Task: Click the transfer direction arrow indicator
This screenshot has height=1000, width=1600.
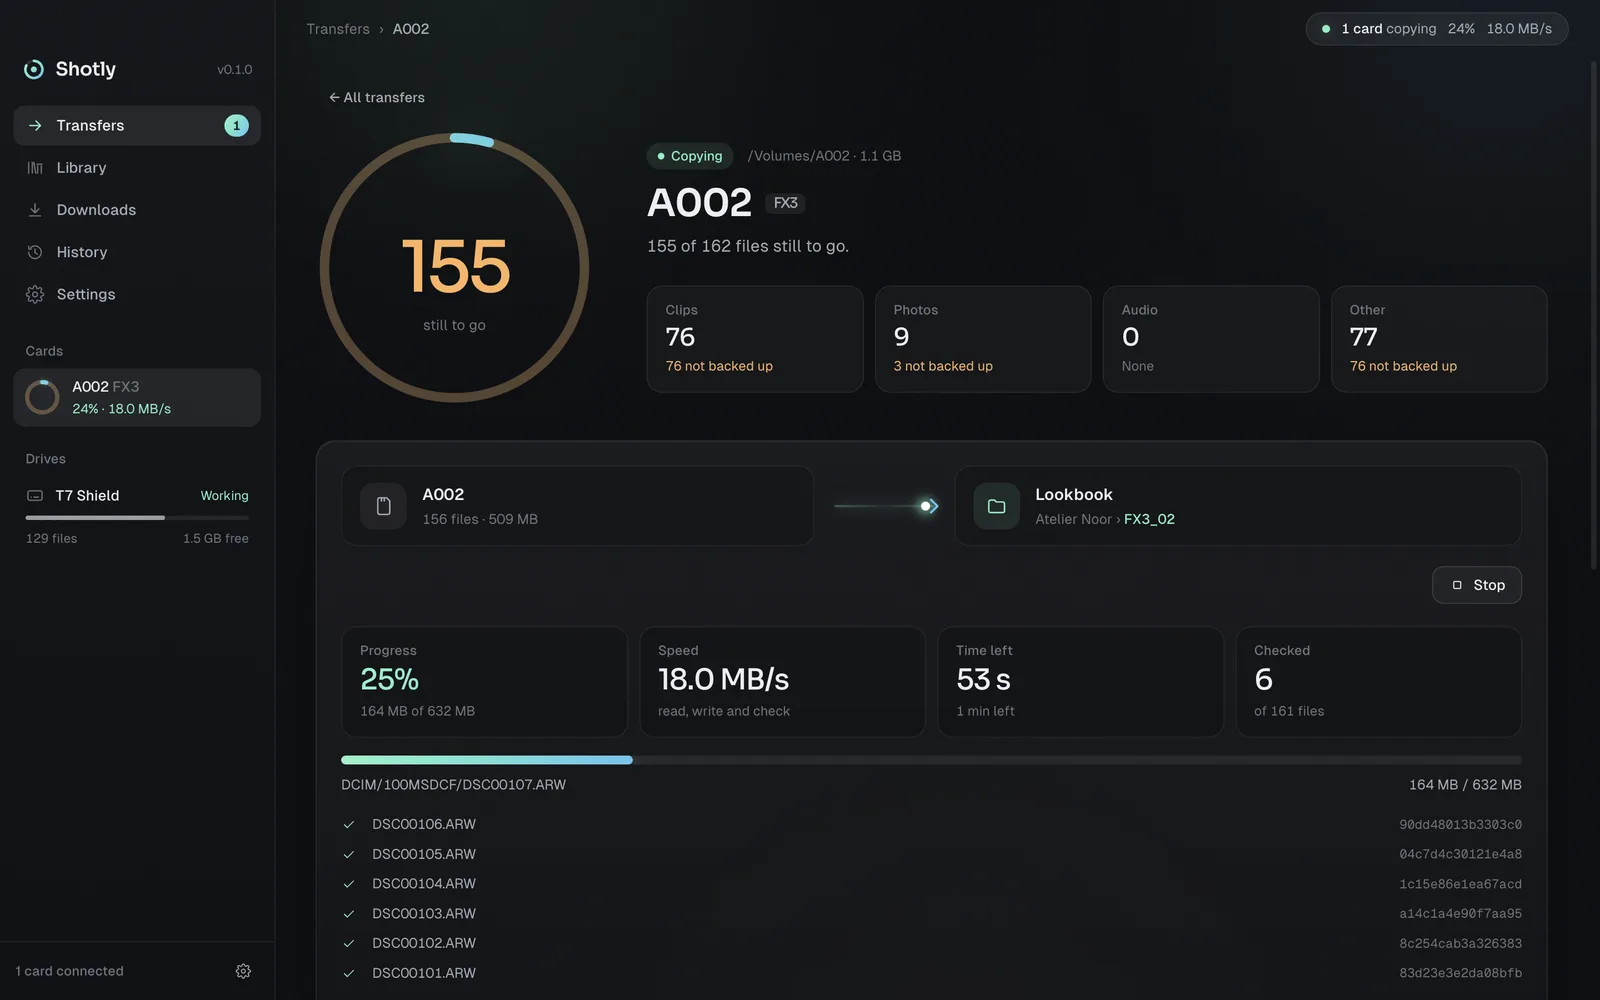Action: pos(887,506)
